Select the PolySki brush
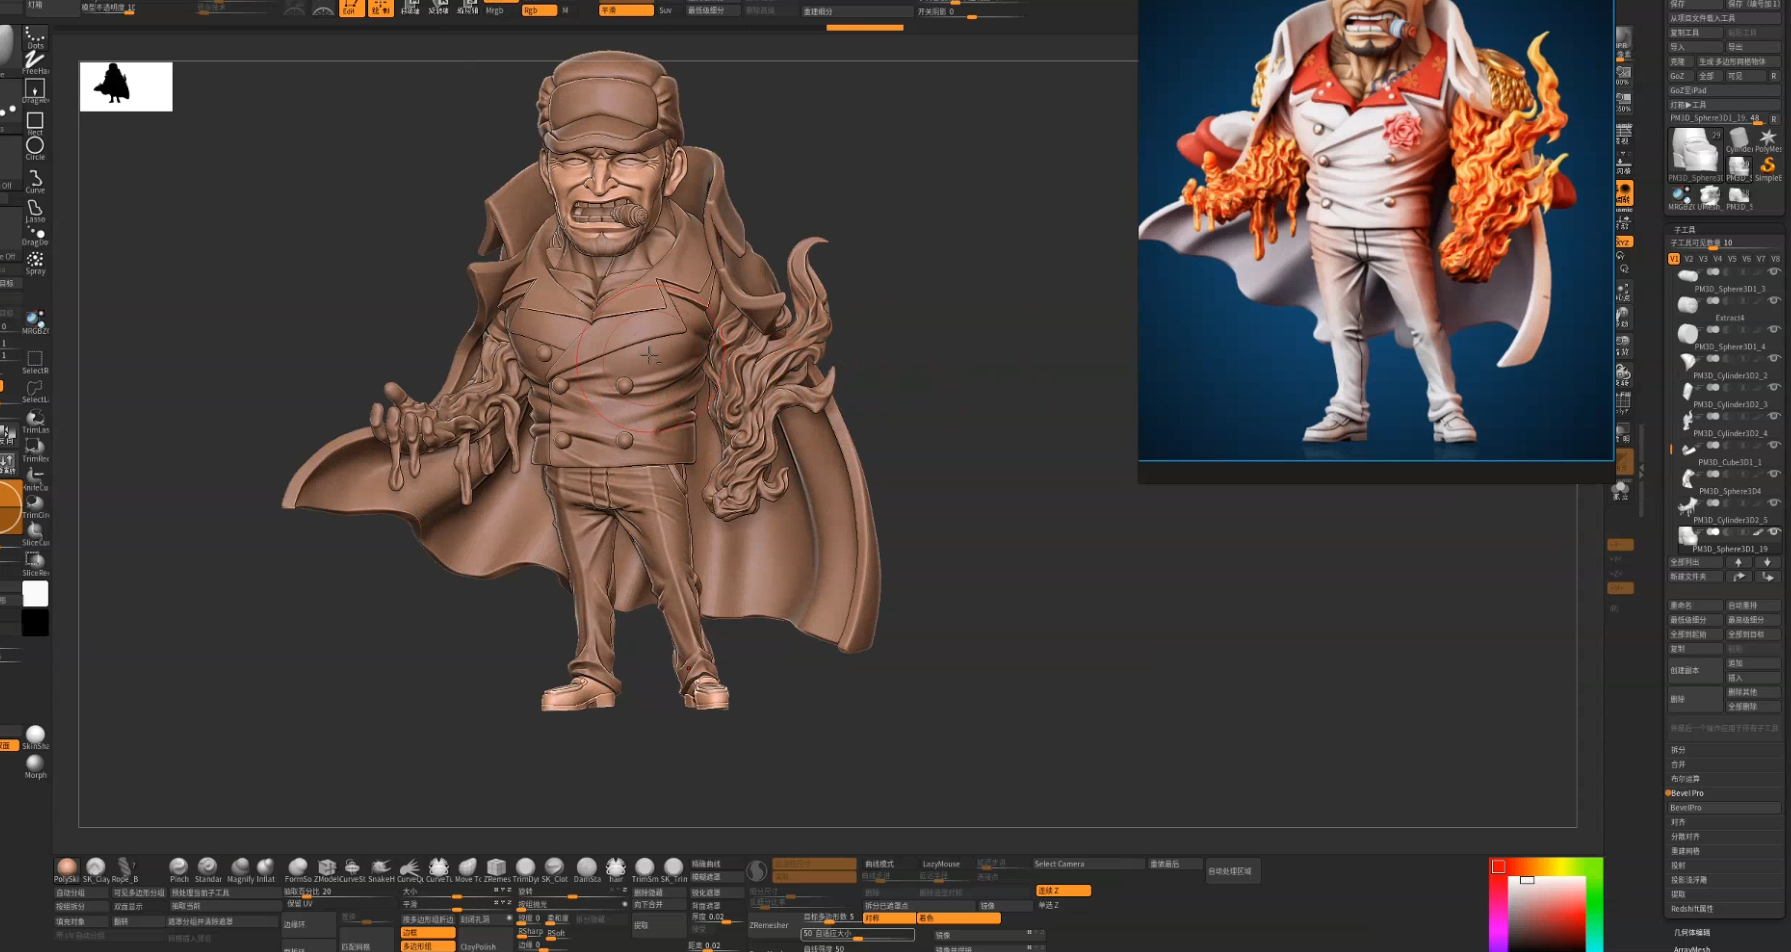This screenshot has height=952, width=1791. click(x=67, y=869)
